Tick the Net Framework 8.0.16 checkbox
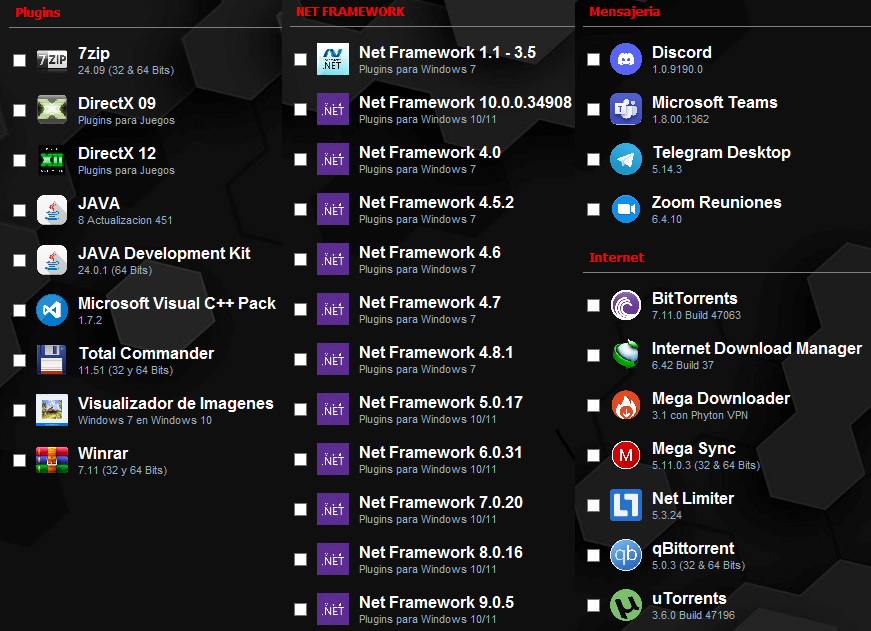 click(301, 559)
